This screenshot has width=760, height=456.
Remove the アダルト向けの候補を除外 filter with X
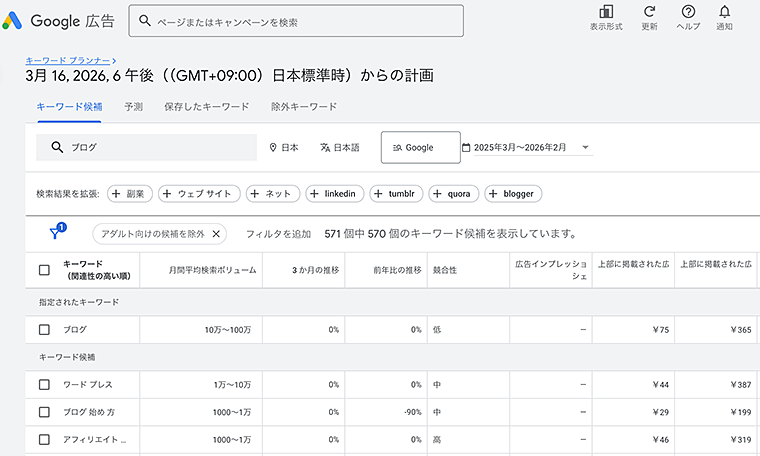[x=216, y=234]
